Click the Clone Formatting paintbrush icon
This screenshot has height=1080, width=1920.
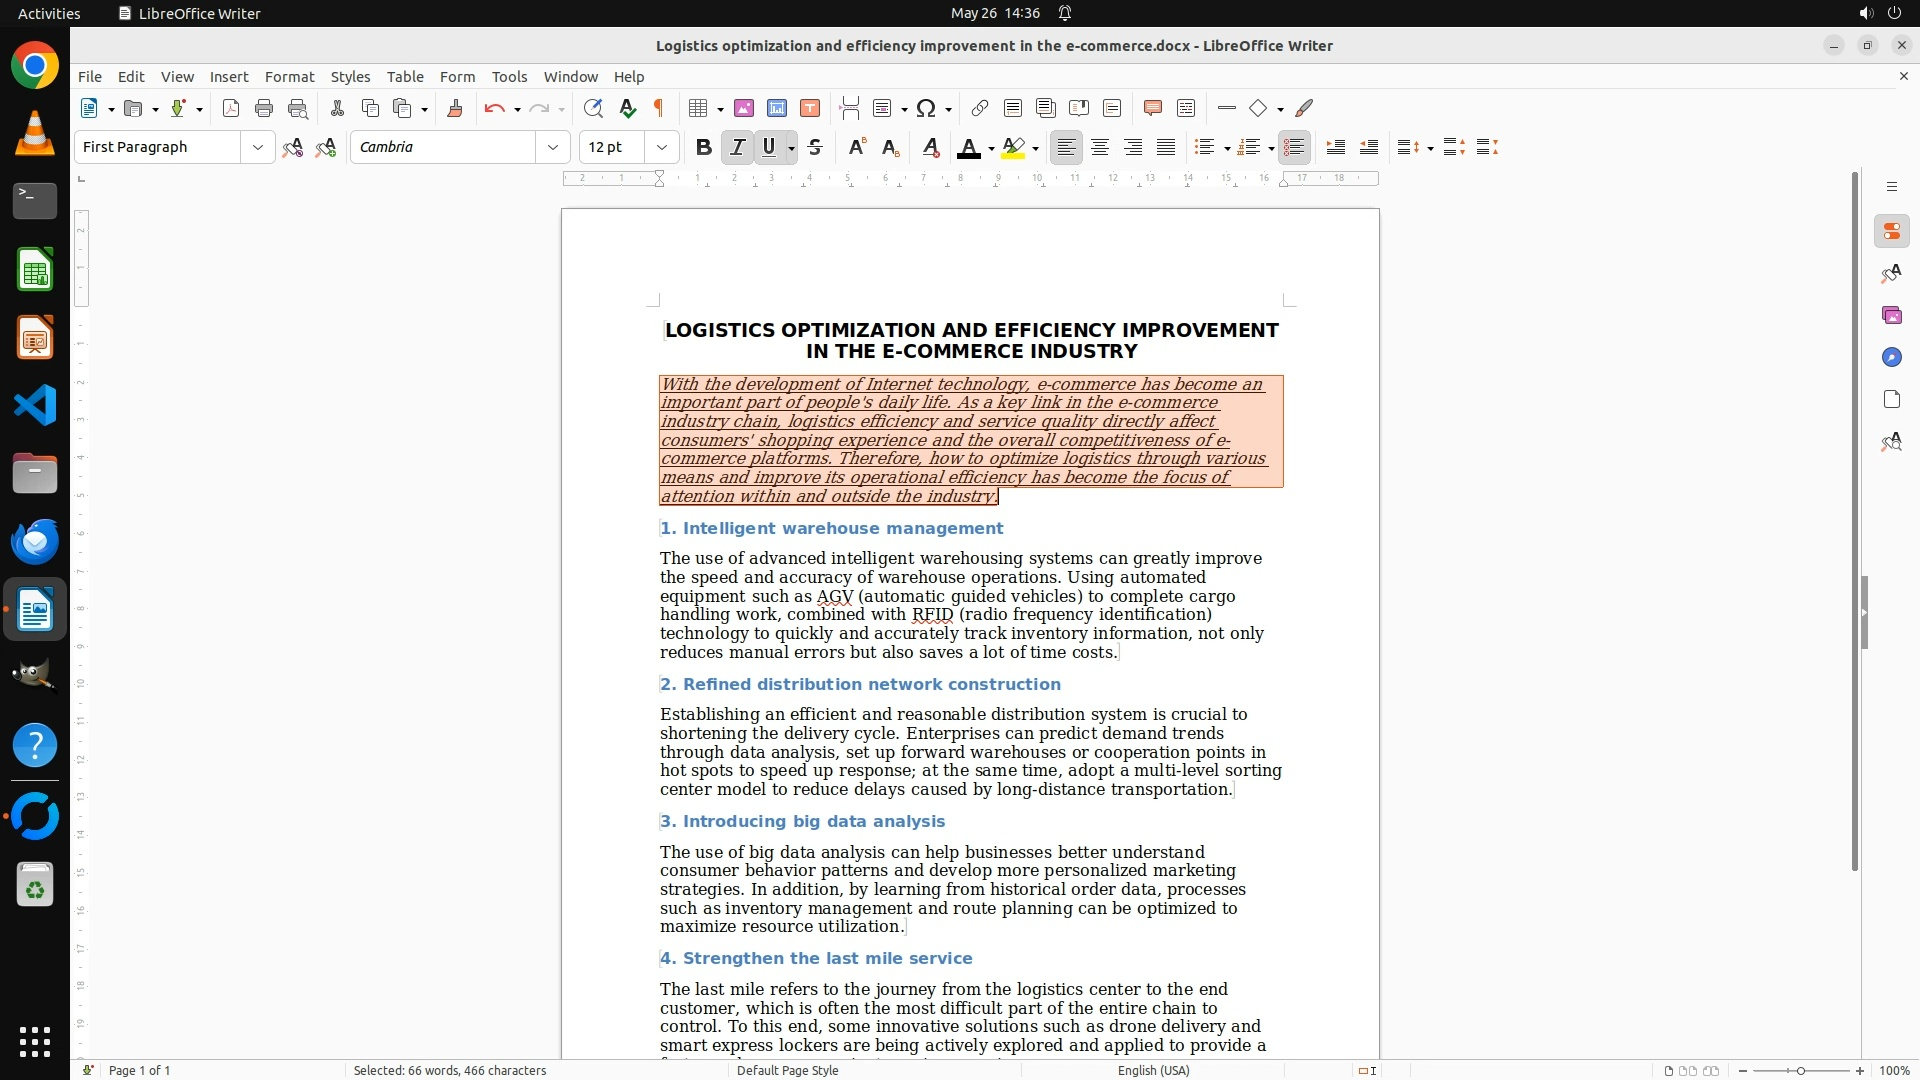pos(455,108)
